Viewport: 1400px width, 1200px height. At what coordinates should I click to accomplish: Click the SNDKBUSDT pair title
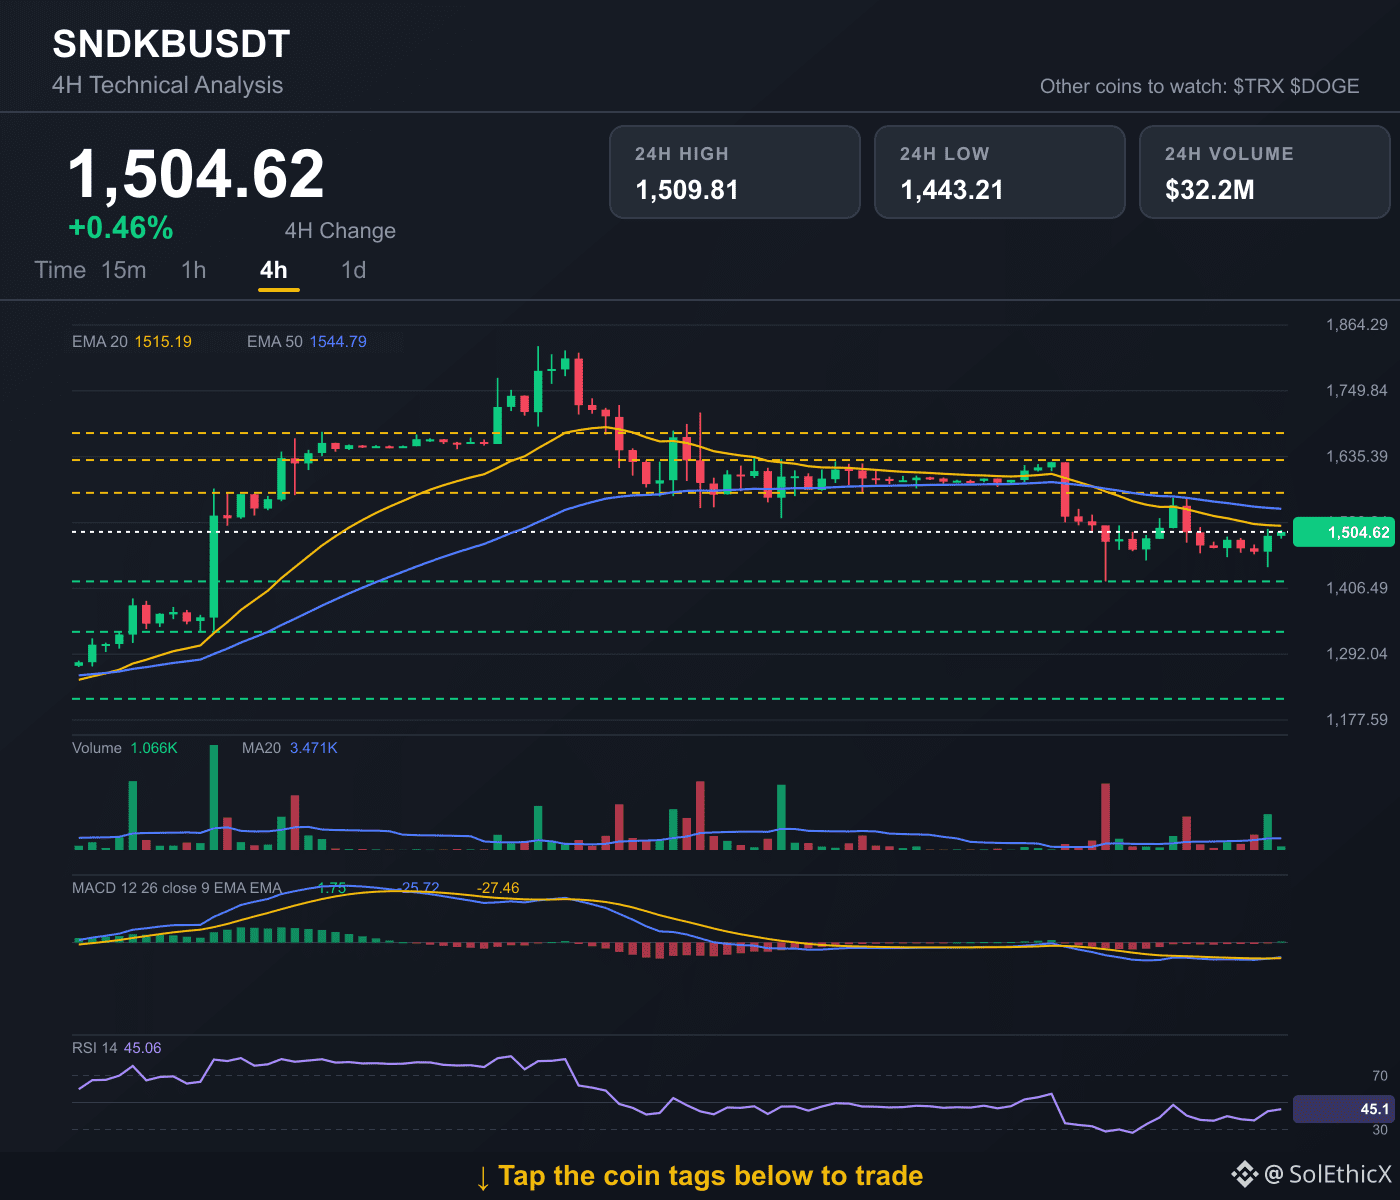[x=171, y=44]
